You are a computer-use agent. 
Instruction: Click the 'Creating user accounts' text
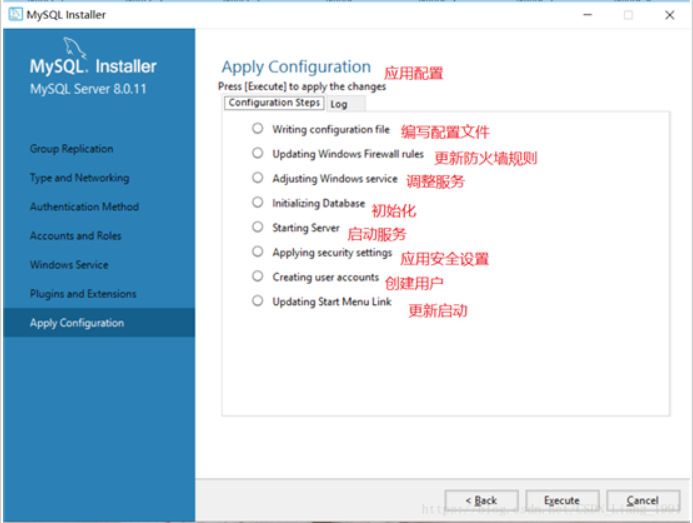pos(326,277)
